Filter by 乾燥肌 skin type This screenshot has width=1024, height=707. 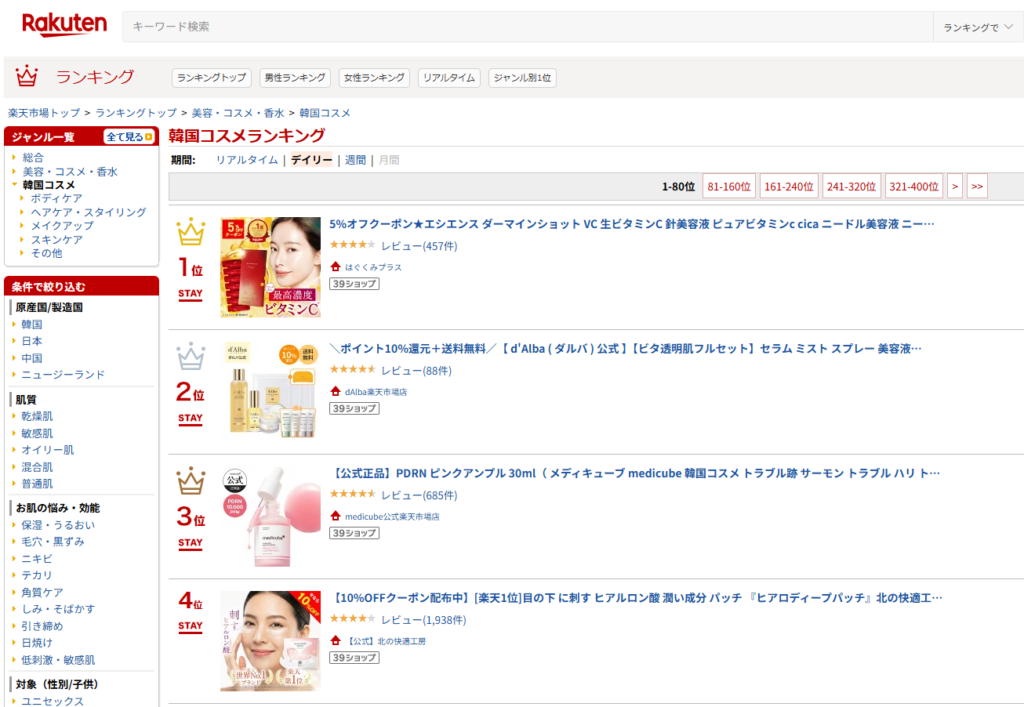tap(37, 416)
